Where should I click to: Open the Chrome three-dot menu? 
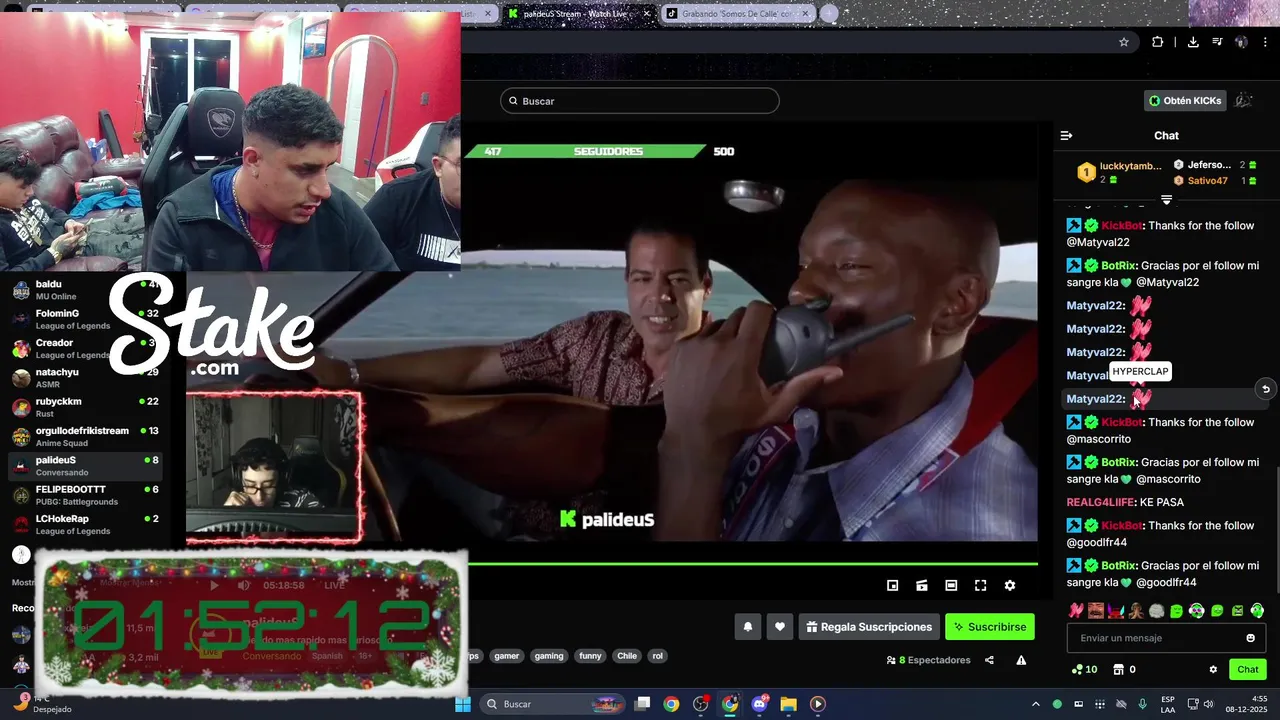click(x=1266, y=42)
